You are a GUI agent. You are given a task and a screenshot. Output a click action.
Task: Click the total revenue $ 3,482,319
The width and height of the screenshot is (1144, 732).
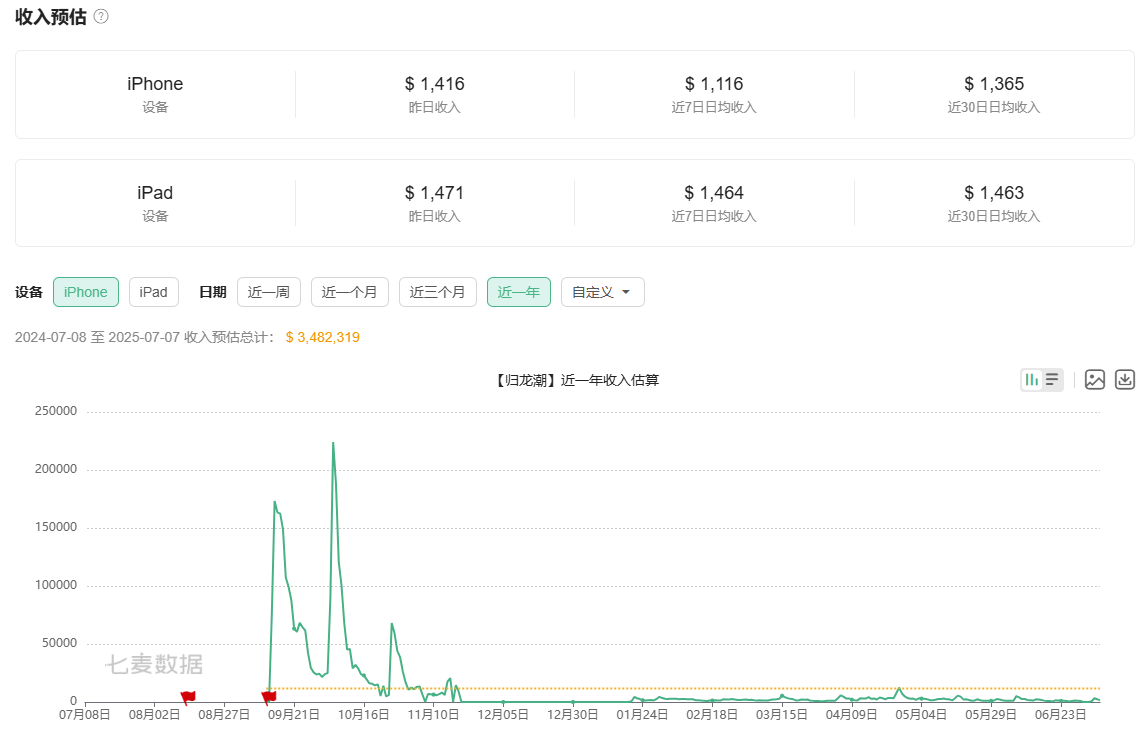(322, 337)
